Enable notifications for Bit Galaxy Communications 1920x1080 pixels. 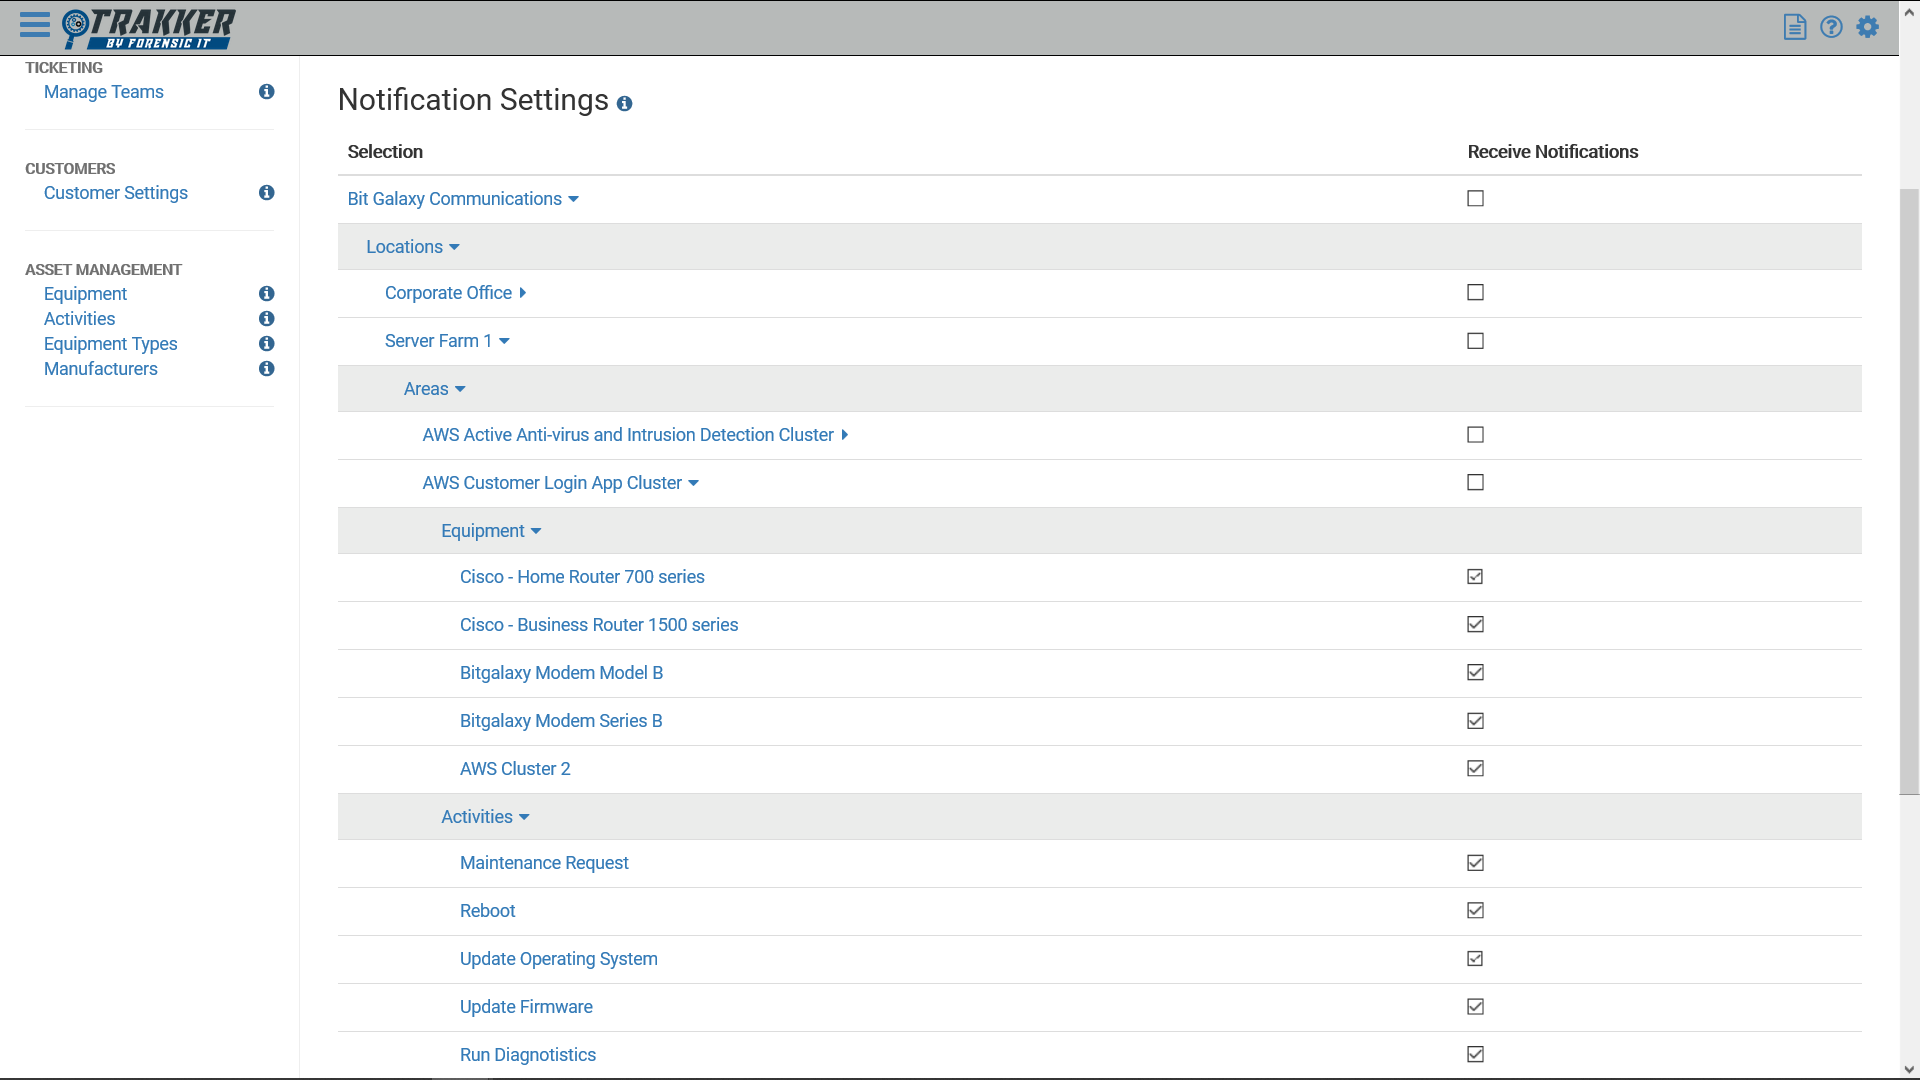point(1475,199)
